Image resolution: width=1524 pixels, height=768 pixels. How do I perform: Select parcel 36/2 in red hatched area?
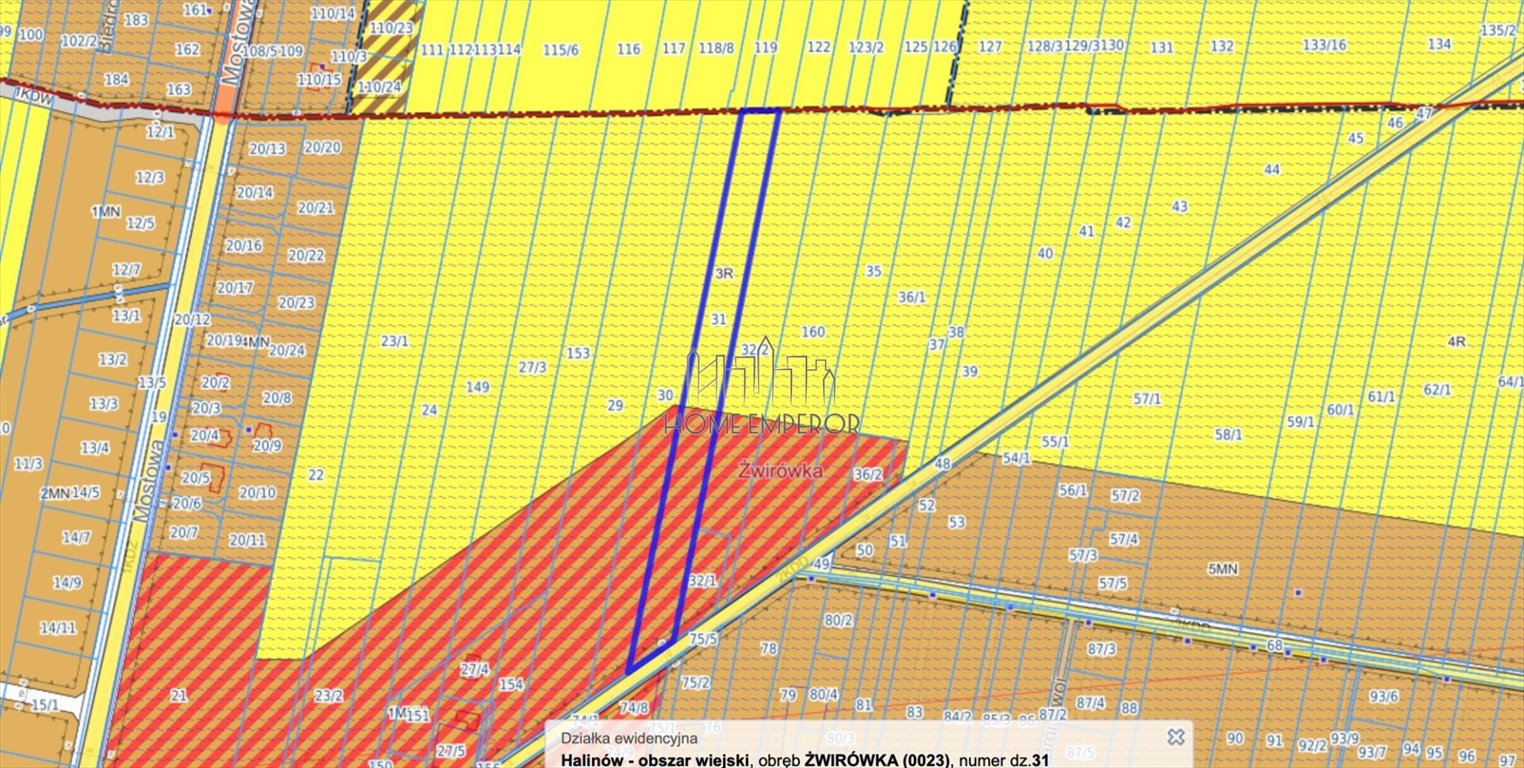coord(868,475)
